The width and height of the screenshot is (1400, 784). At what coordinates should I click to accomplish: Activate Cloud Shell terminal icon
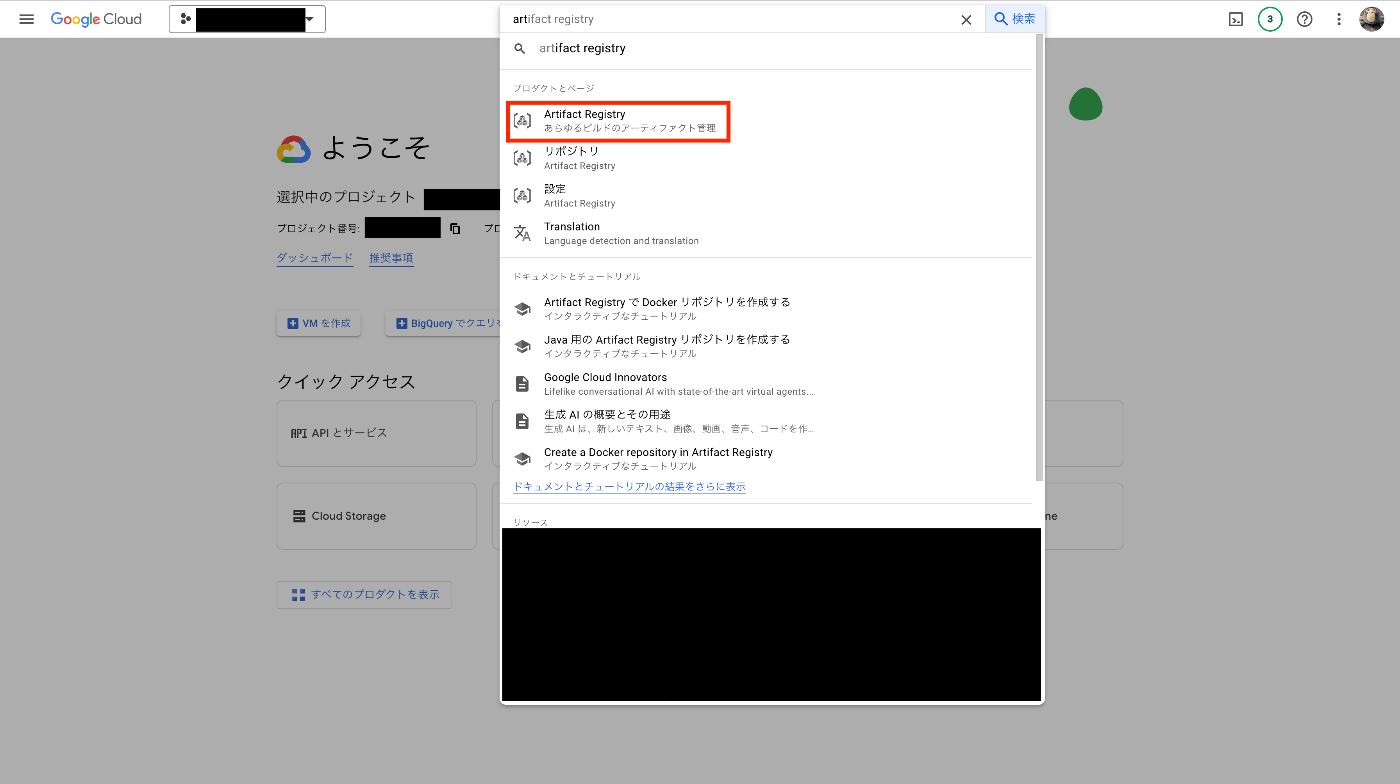pyautogui.click(x=1236, y=19)
